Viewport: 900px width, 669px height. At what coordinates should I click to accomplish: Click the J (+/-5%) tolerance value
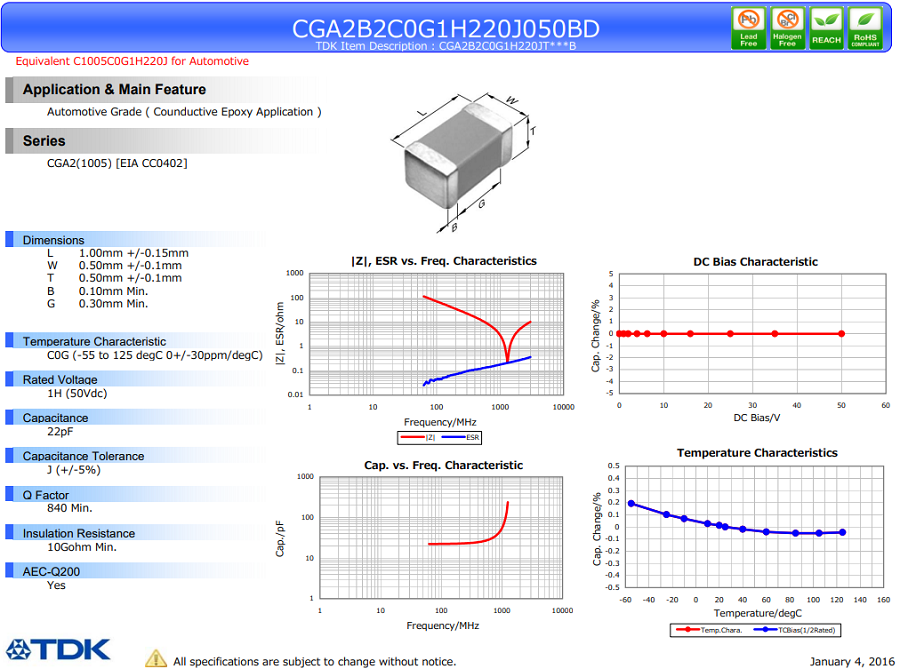click(x=73, y=470)
